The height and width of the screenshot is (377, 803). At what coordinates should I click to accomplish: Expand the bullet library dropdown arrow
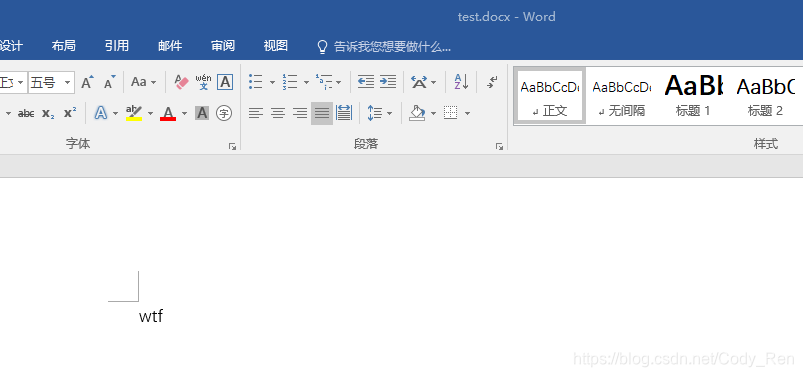click(272, 82)
